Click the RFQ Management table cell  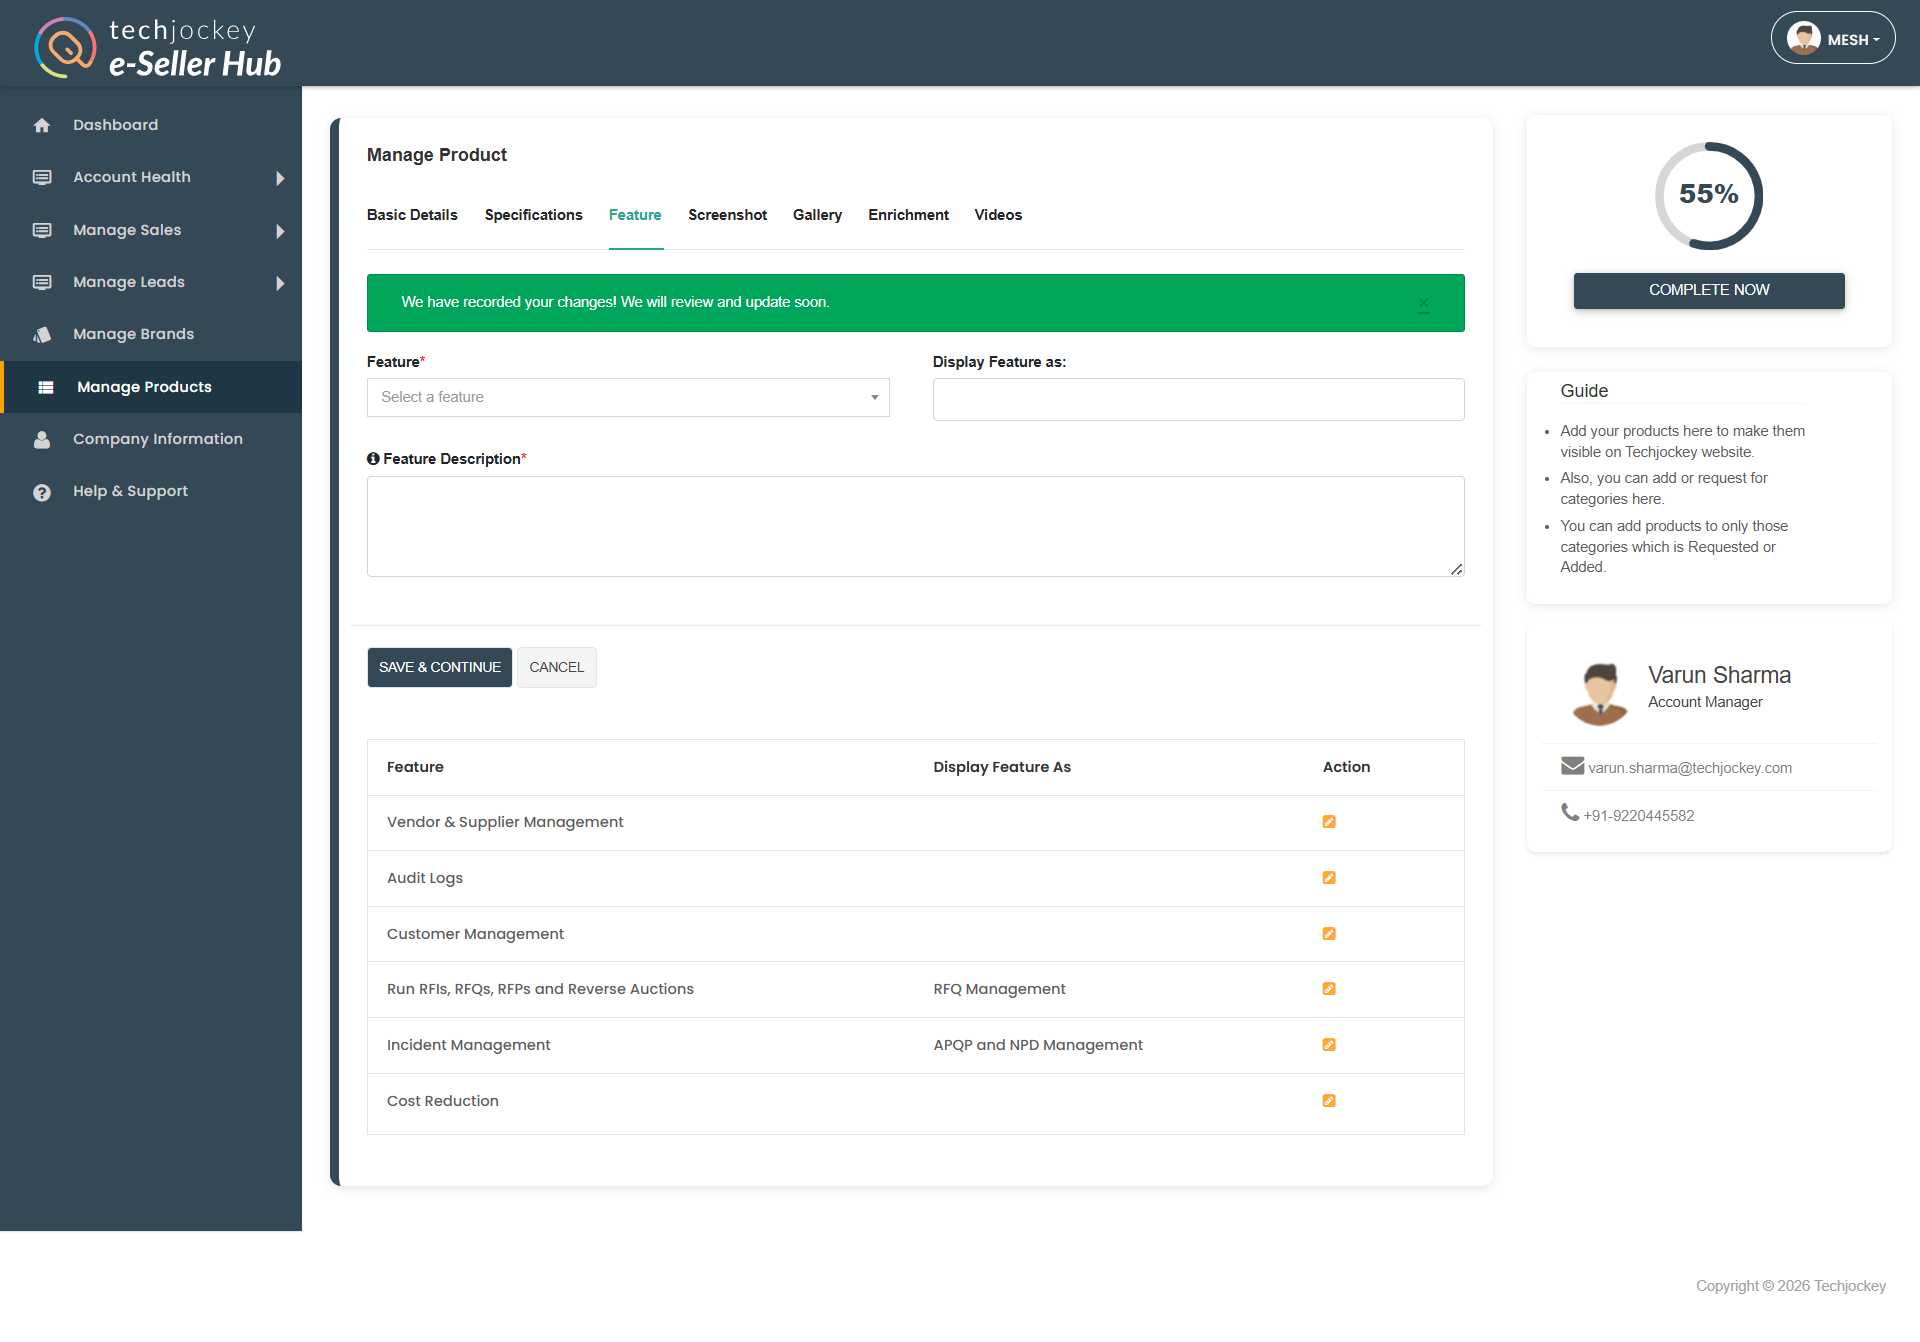coord(1000,989)
